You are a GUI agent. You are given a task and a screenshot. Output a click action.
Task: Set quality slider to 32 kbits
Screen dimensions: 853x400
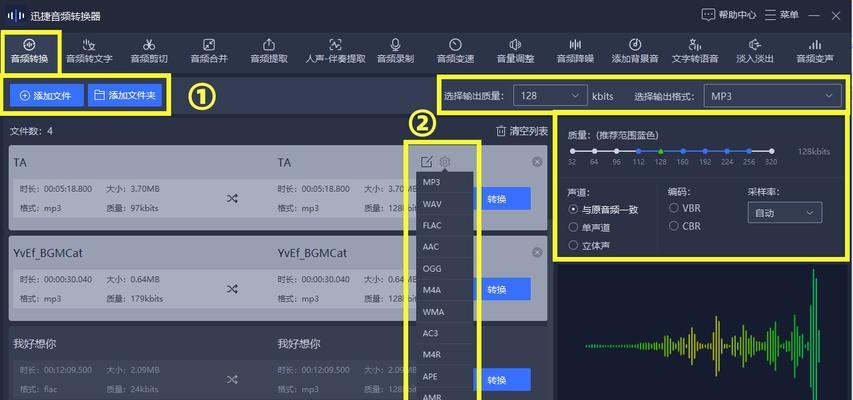click(572, 151)
